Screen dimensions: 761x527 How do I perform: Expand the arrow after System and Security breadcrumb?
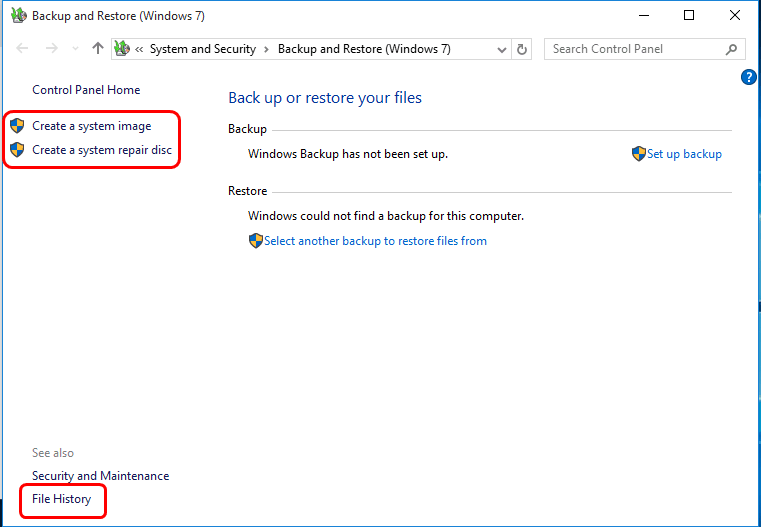(x=266, y=49)
